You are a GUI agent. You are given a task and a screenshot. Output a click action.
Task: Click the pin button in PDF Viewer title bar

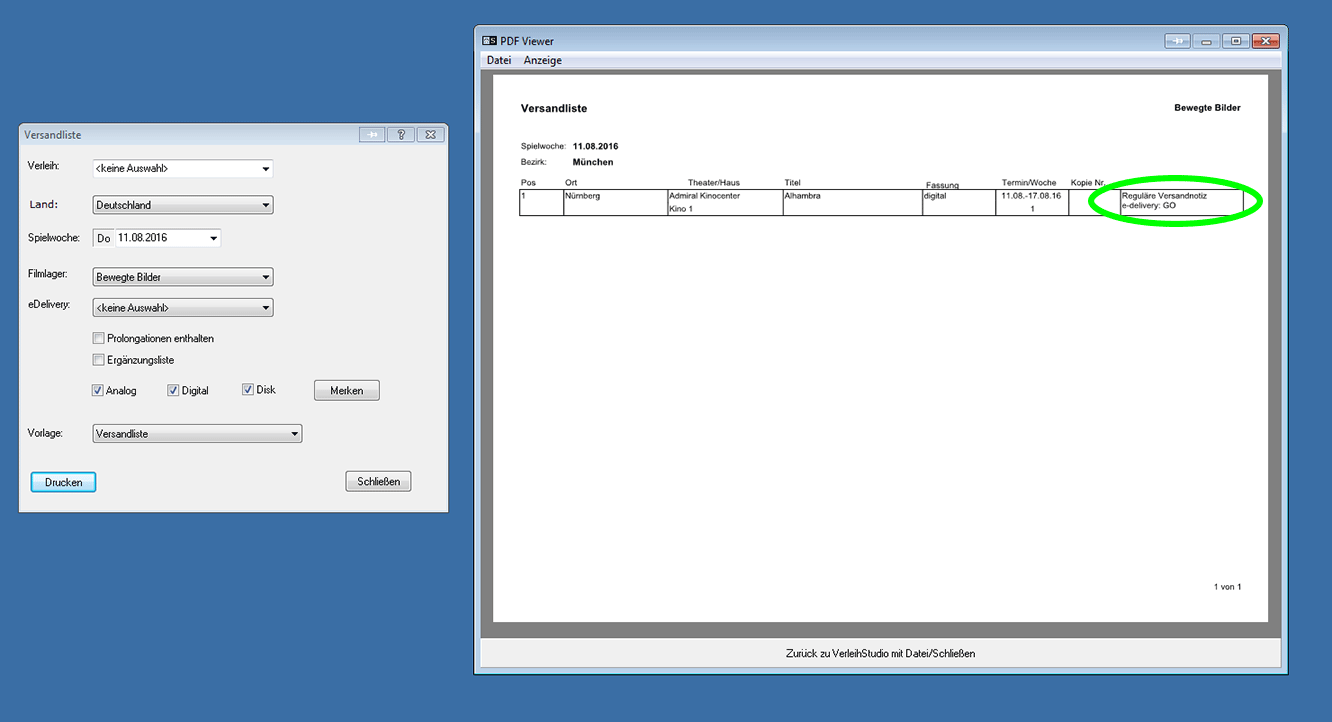click(1178, 41)
